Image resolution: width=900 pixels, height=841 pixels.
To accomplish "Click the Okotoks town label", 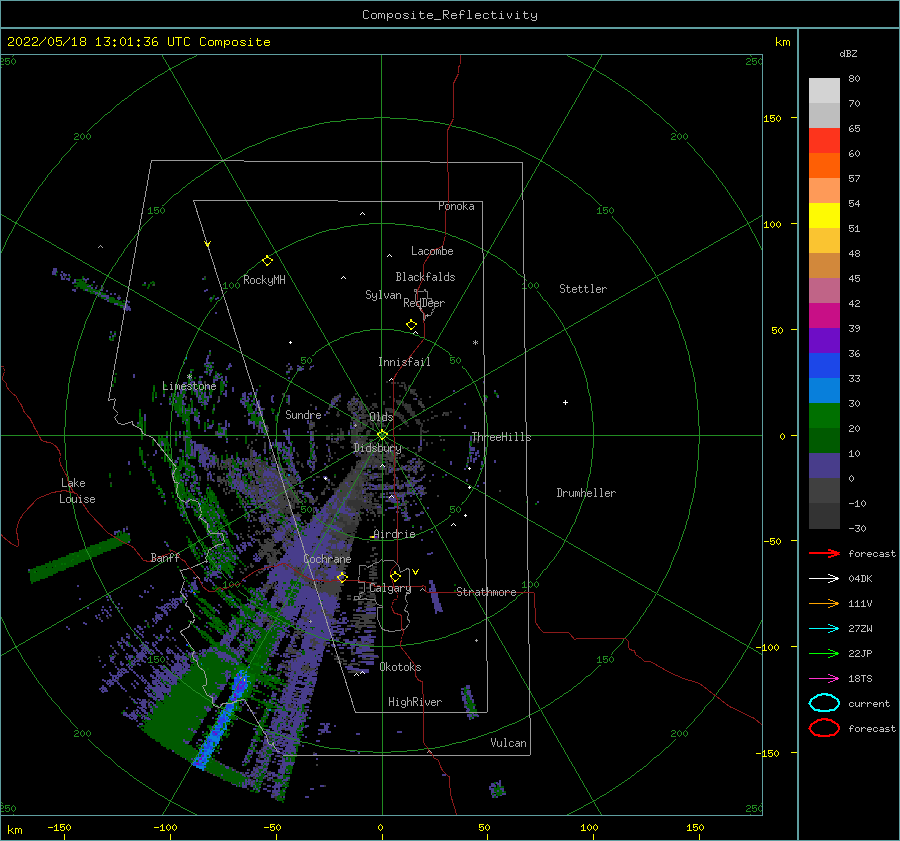I will tap(400, 667).
